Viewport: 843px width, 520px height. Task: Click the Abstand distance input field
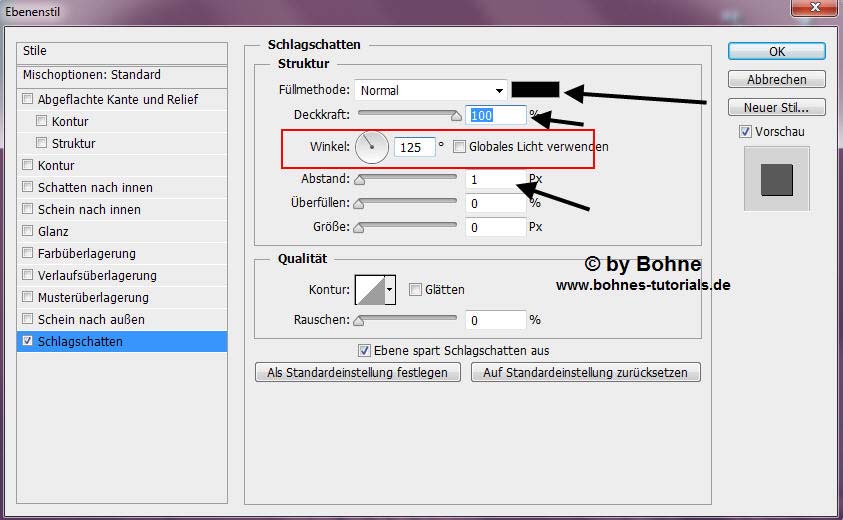point(495,179)
